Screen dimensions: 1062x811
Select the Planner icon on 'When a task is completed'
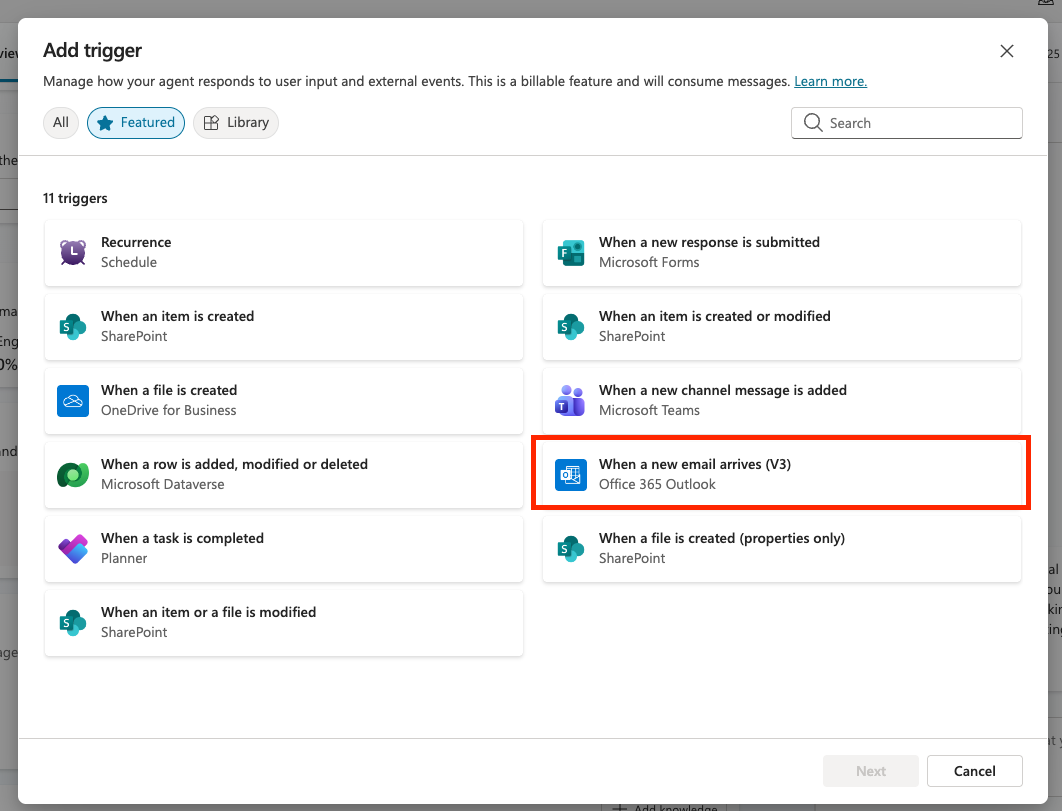coord(70,548)
